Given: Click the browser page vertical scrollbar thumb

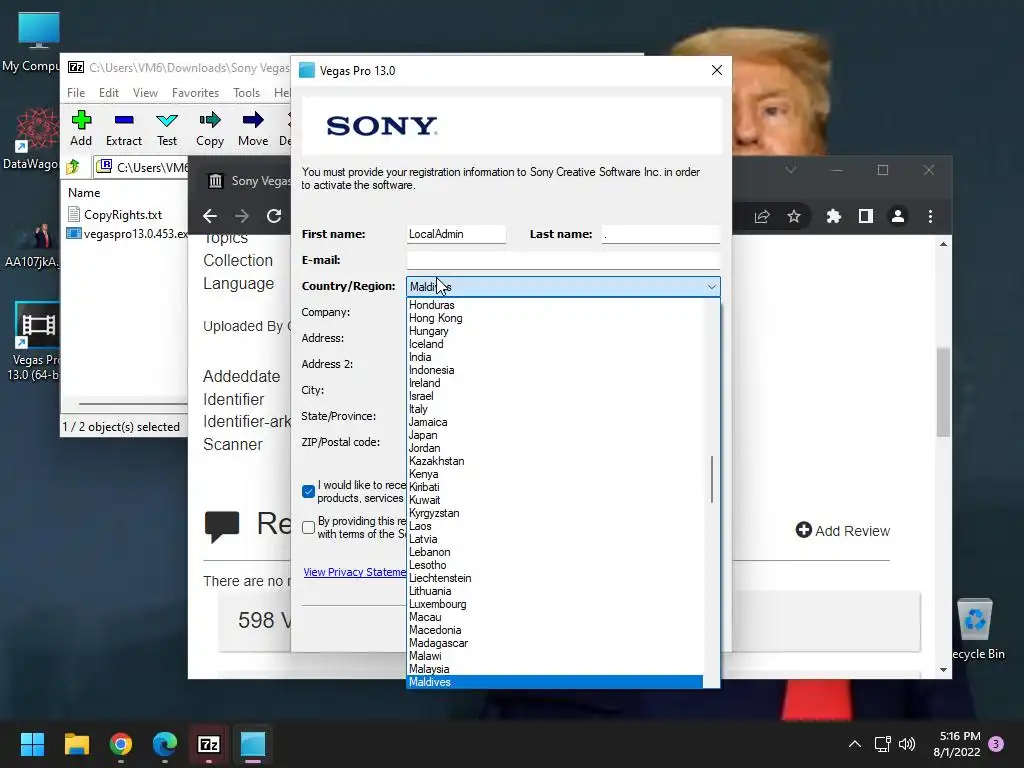Looking at the screenshot, I should pos(943,392).
